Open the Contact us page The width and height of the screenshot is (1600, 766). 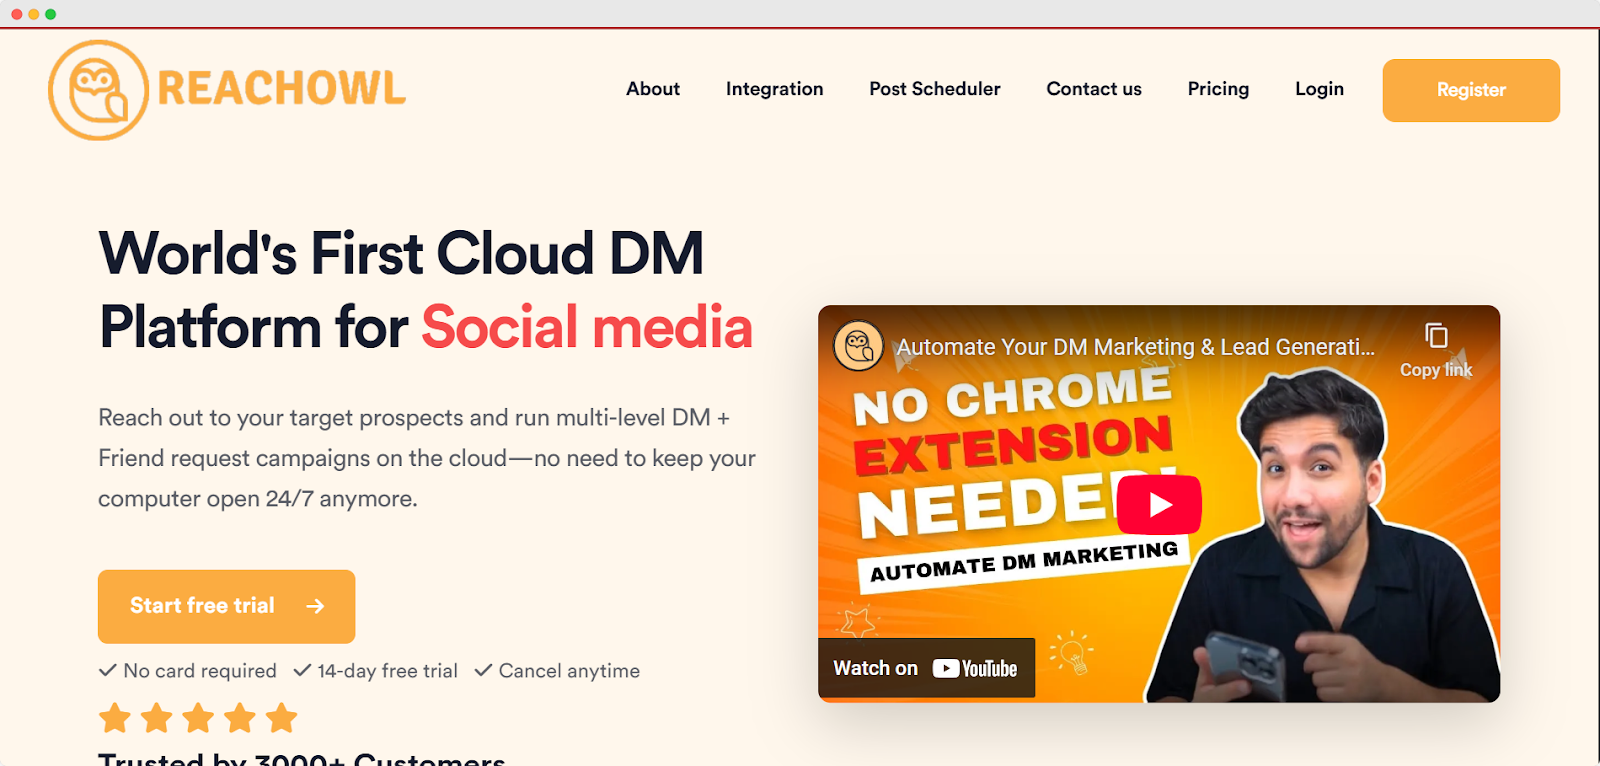coord(1094,89)
